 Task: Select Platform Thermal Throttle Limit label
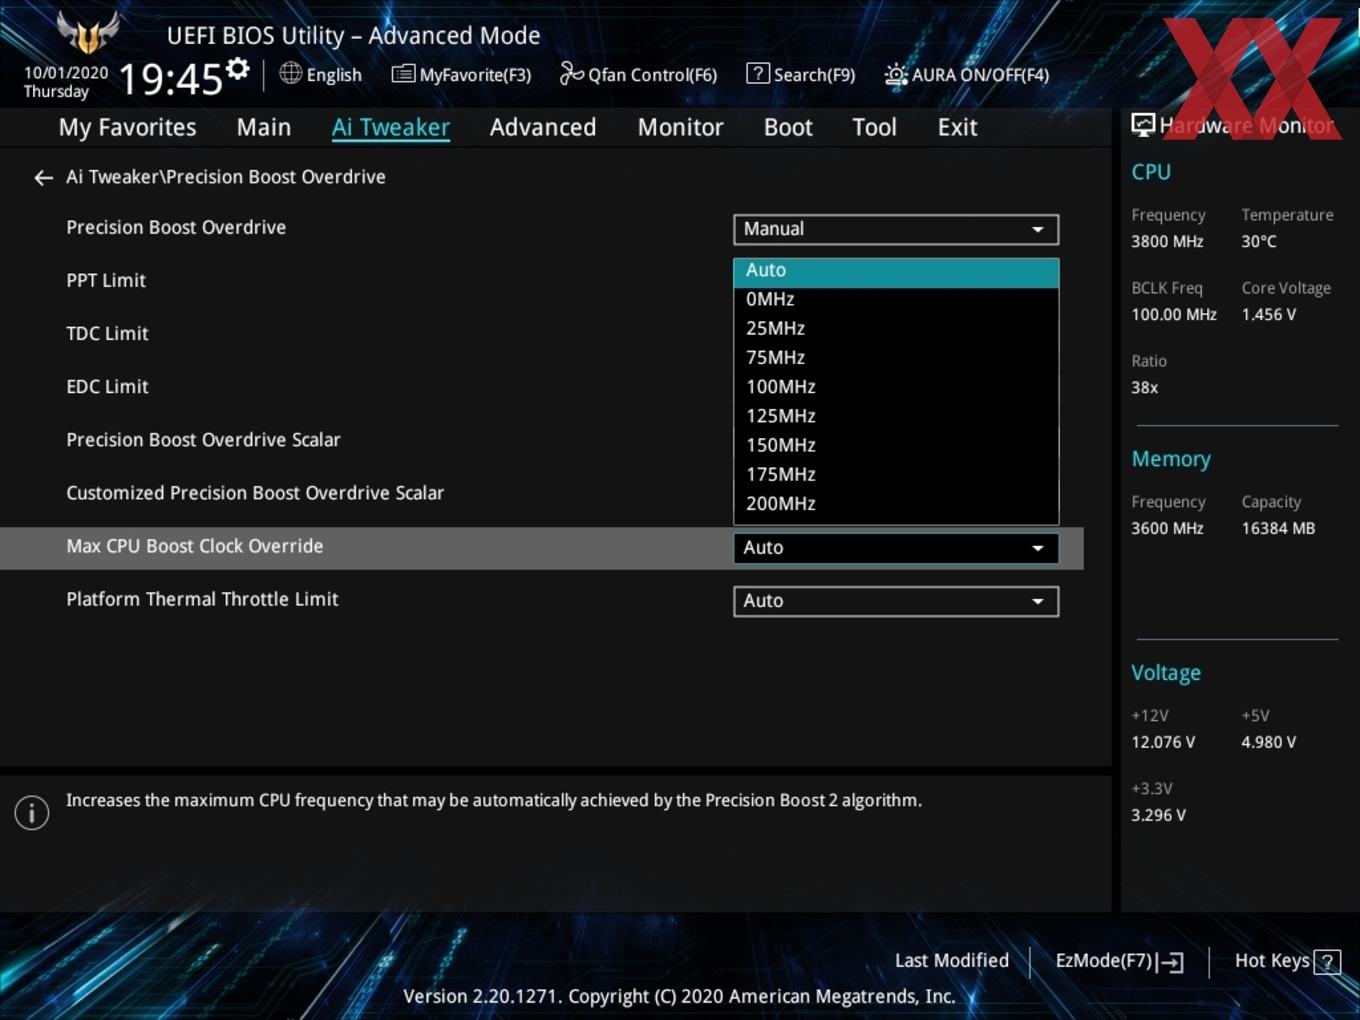202,599
